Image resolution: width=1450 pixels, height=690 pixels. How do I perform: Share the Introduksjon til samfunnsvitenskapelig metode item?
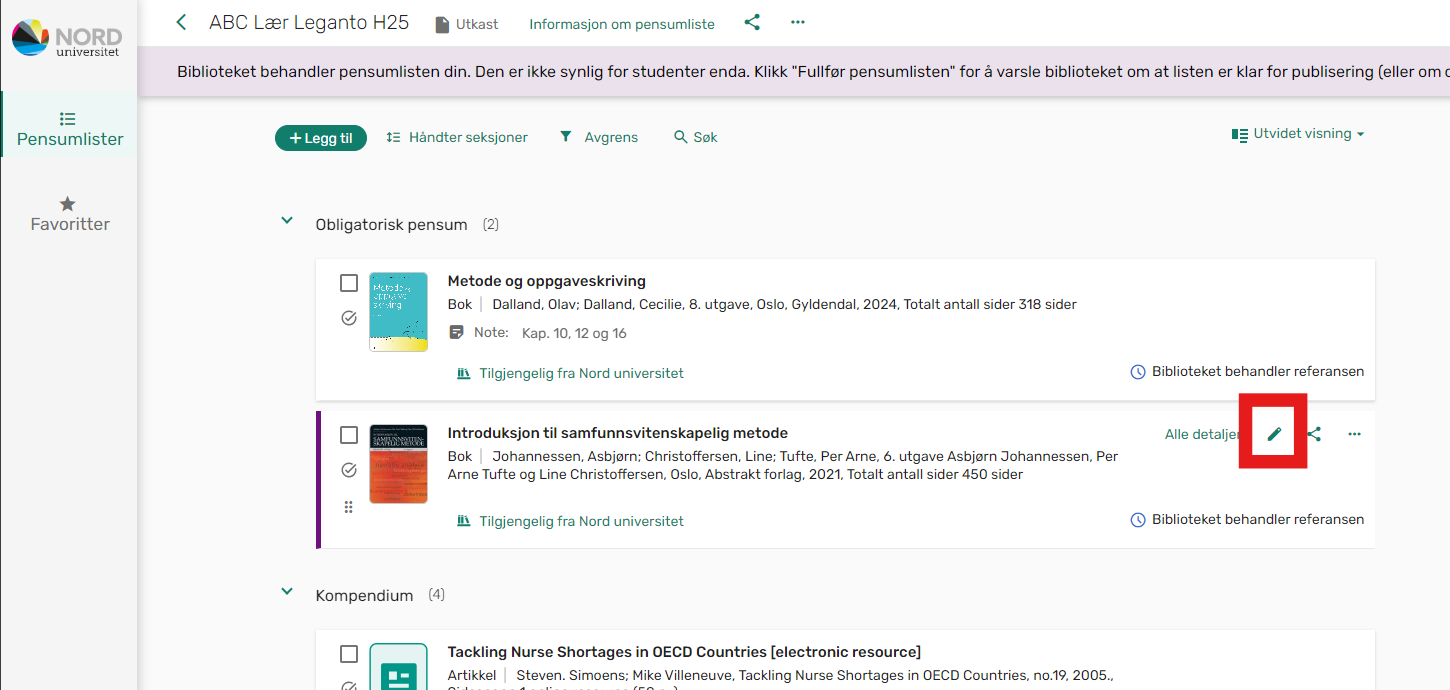point(1314,434)
